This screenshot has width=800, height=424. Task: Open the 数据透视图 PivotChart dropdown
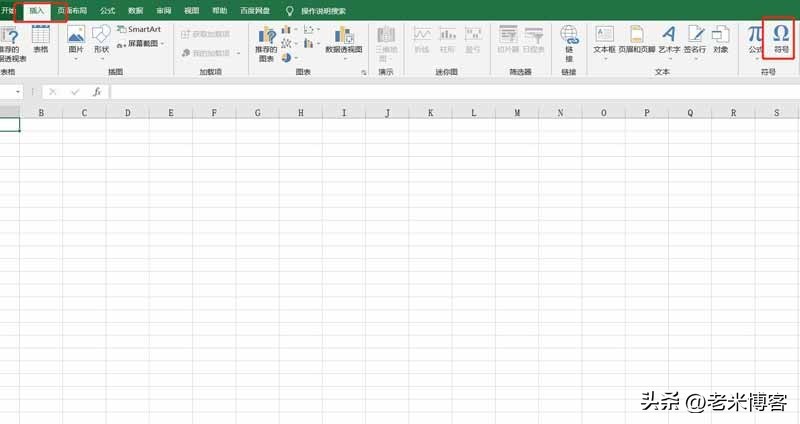point(343,58)
